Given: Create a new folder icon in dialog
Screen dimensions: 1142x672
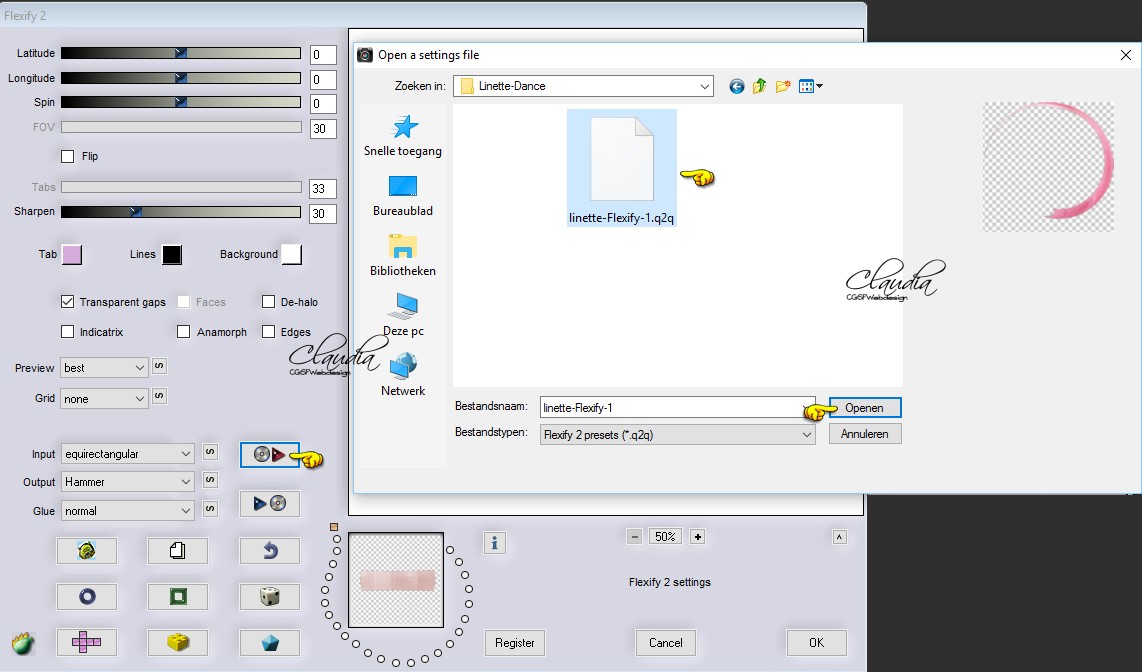Looking at the screenshot, I should [x=783, y=86].
